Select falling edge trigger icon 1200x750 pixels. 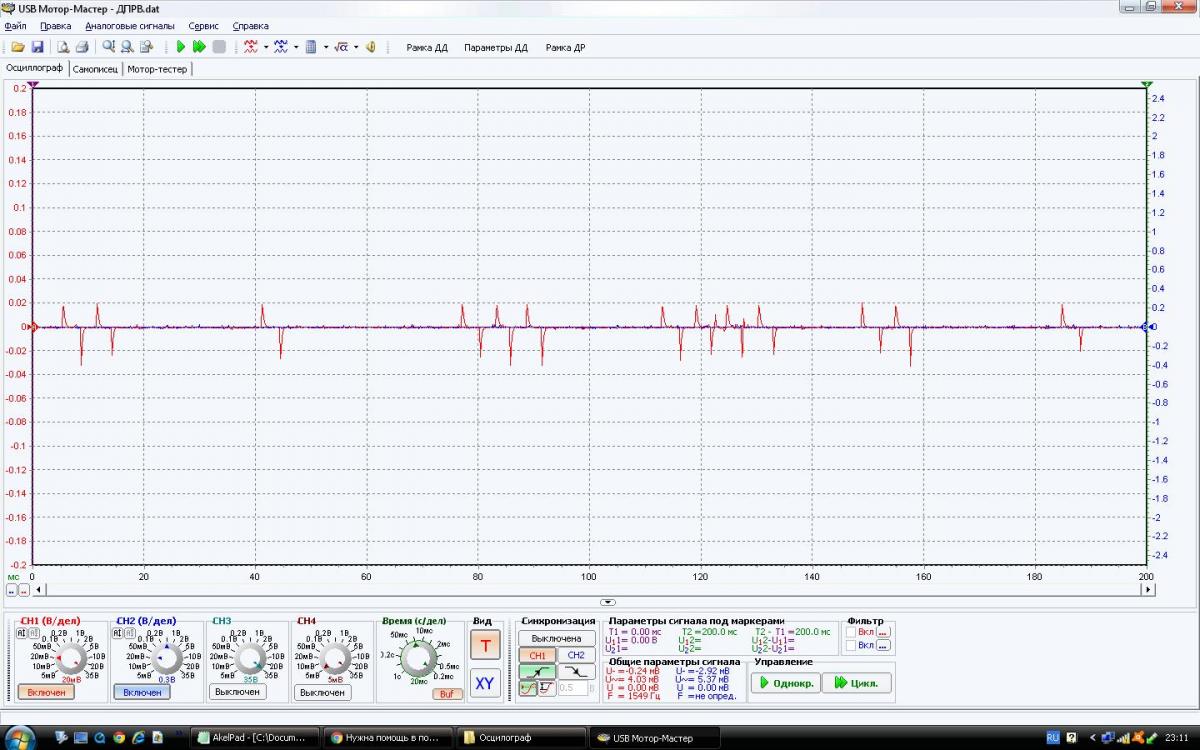coord(575,672)
